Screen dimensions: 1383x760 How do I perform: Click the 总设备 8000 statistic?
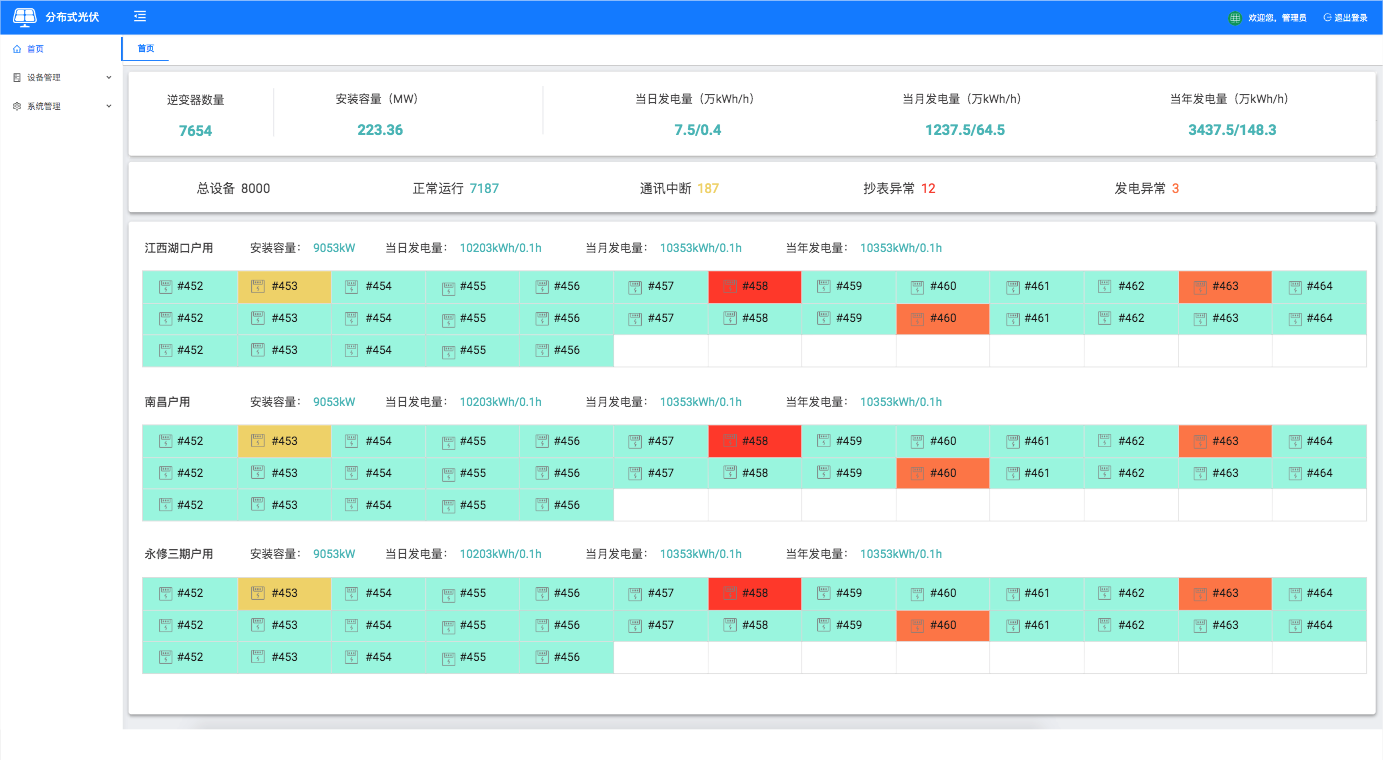pyautogui.click(x=233, y=188)
